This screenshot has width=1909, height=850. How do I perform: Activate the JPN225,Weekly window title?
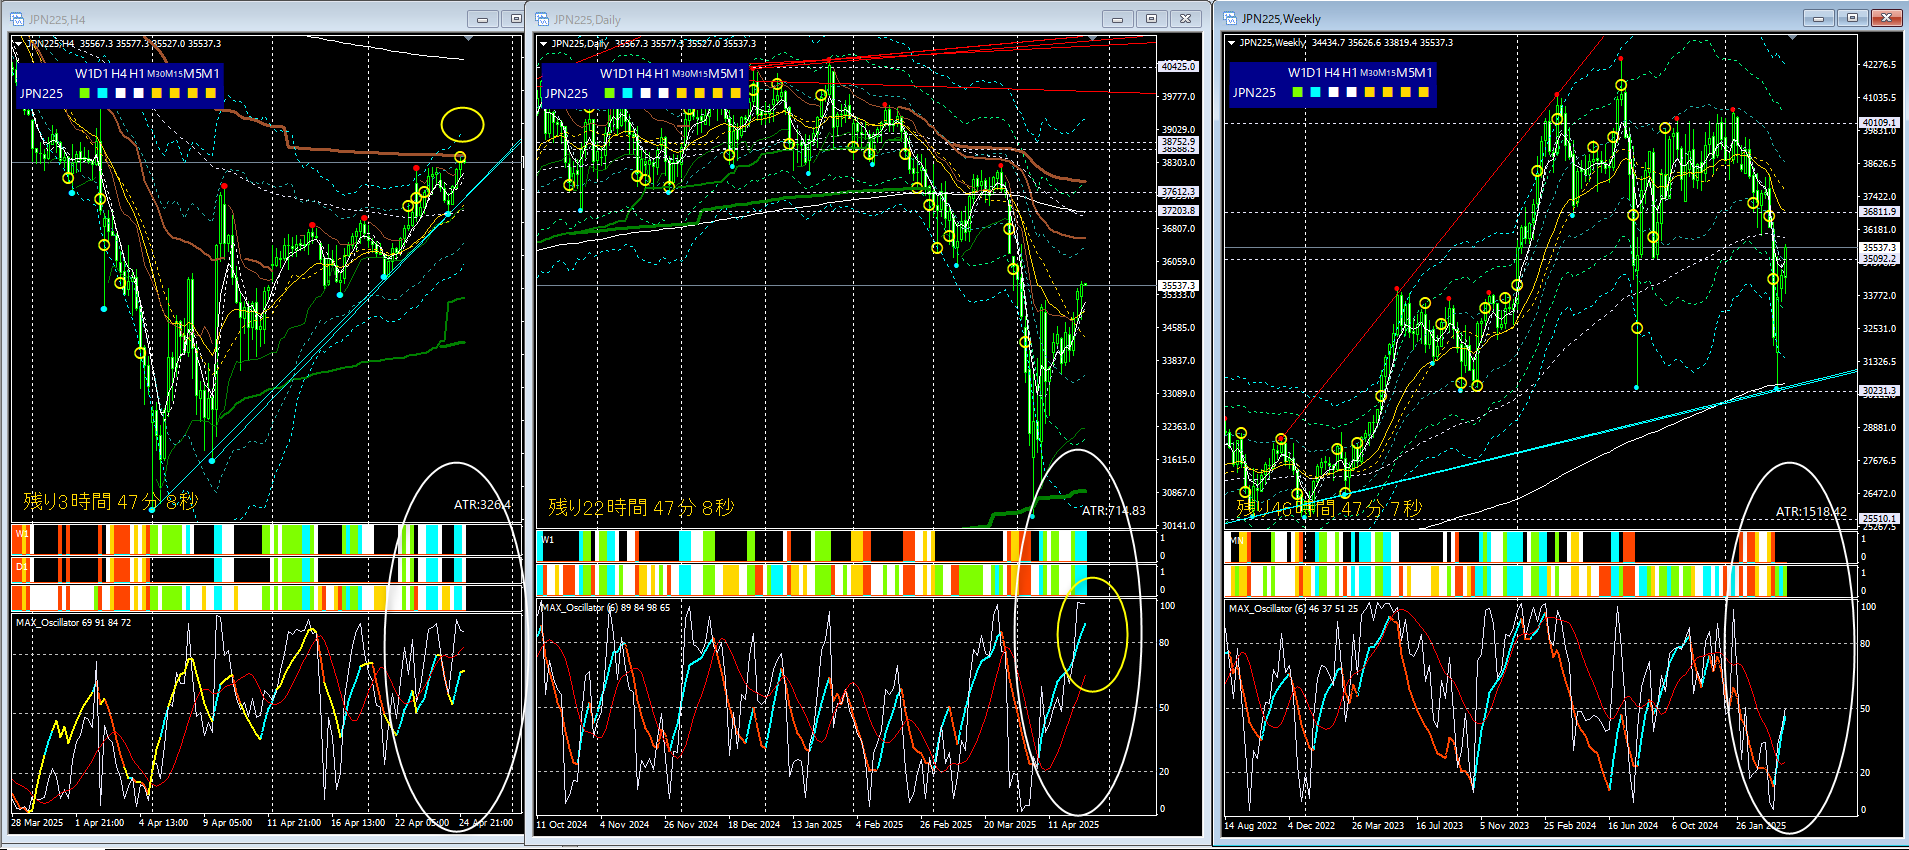pos(1281,18)
